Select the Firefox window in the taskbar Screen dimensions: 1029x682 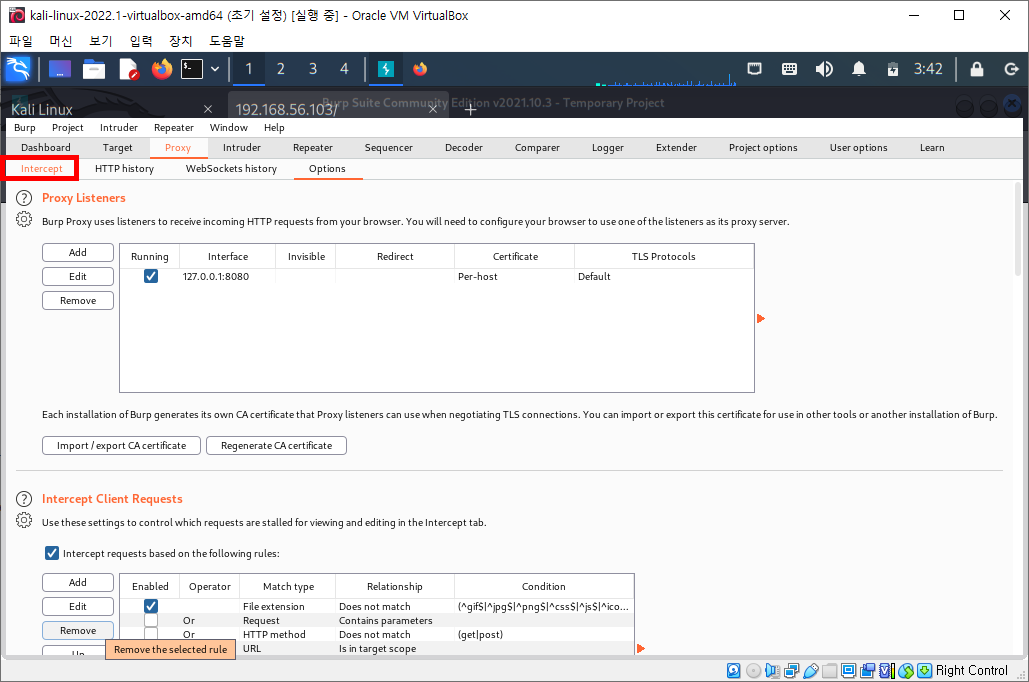click(420, 69)
